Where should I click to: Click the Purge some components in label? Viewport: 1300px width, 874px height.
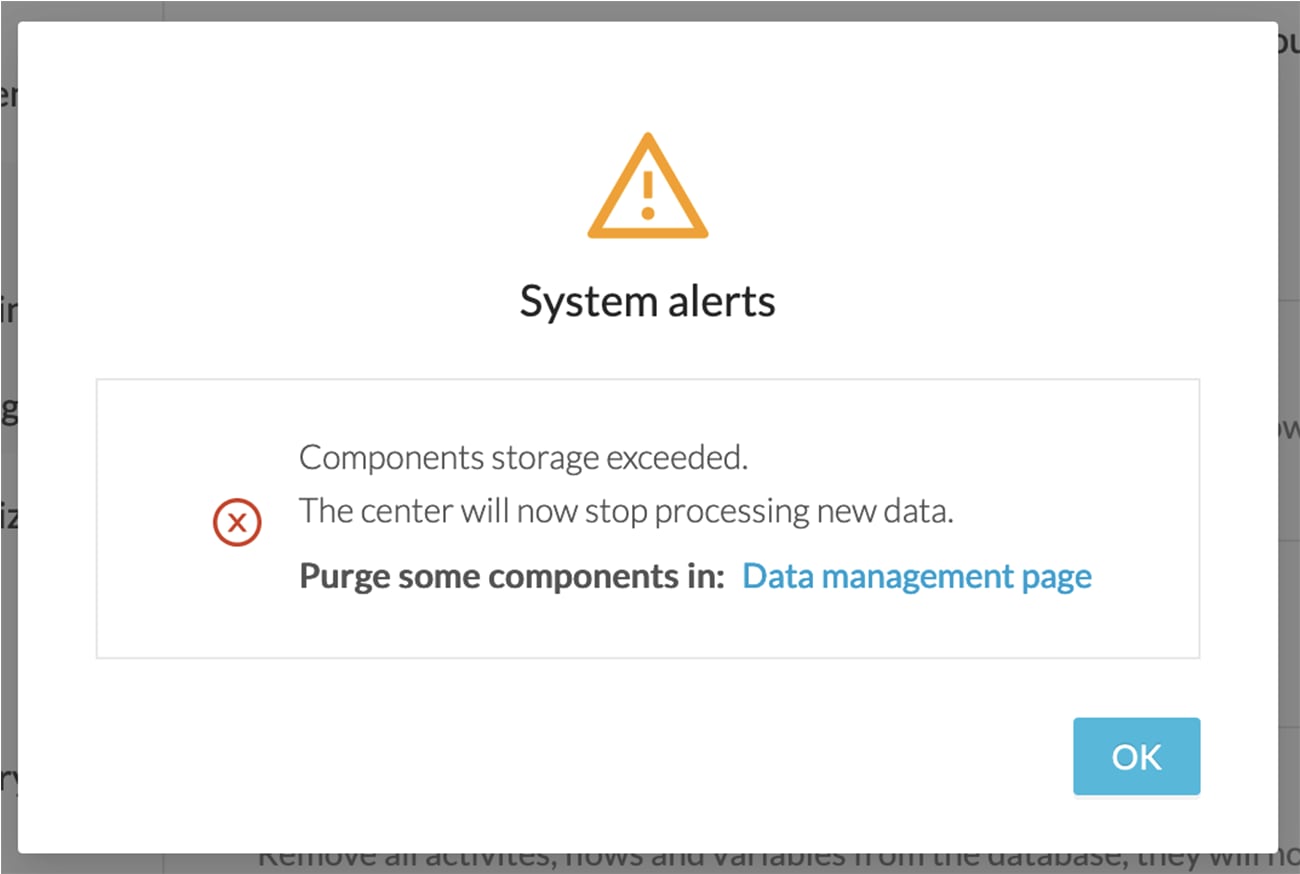click(512, 577)
